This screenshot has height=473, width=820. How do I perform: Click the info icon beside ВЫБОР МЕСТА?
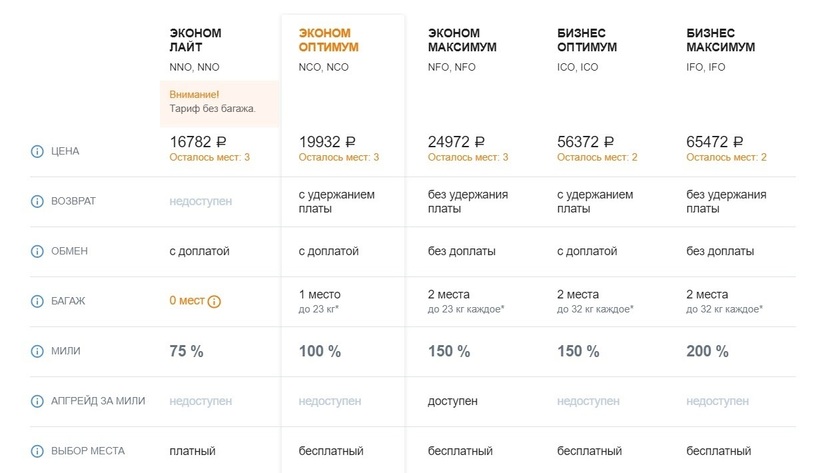37,451
